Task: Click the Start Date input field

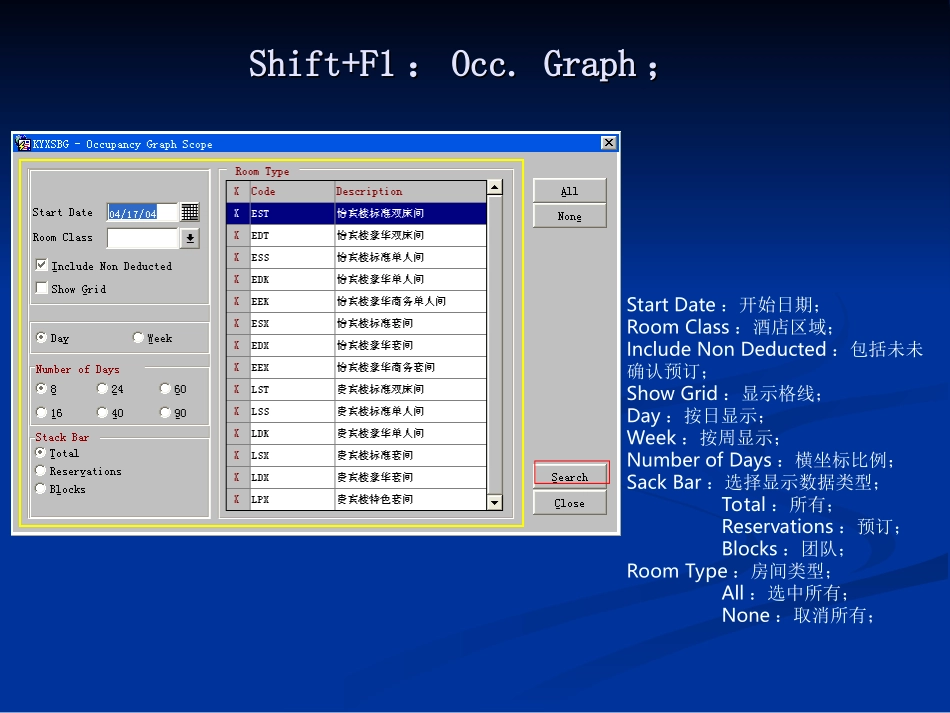Action: click(141, 213)
